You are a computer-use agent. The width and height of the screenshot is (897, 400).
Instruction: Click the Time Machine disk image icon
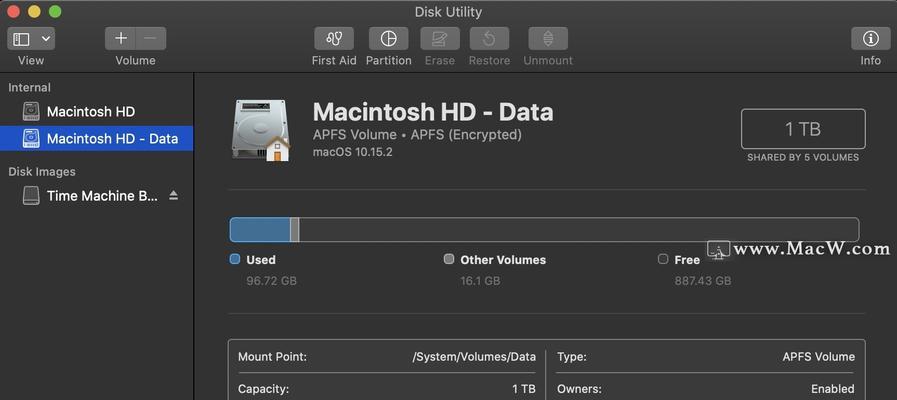click(31, 196)
